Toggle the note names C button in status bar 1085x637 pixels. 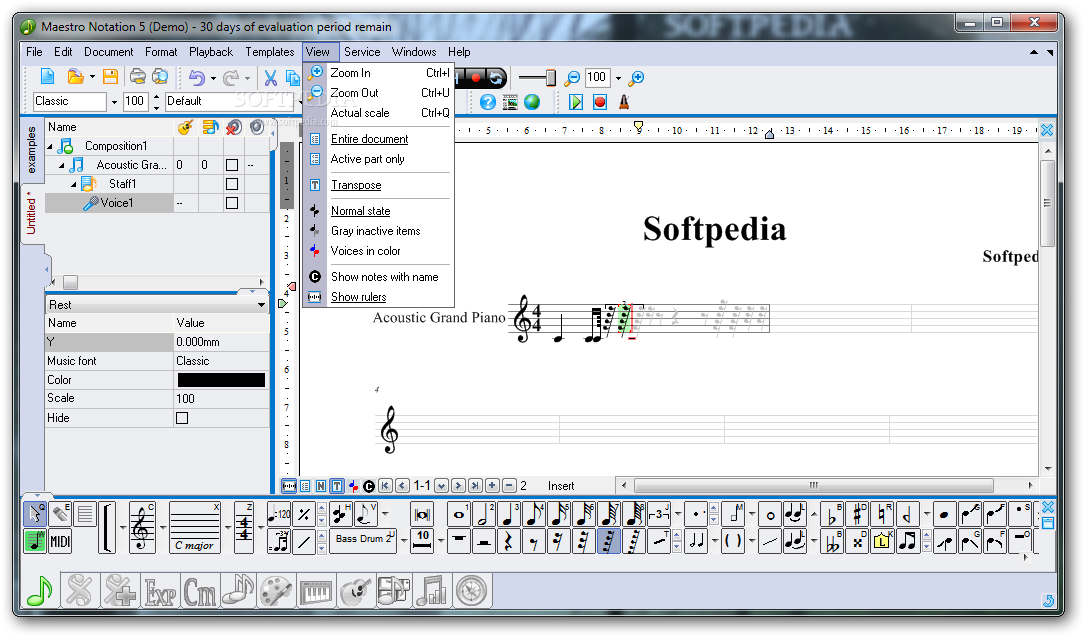[x=369, y=486]
